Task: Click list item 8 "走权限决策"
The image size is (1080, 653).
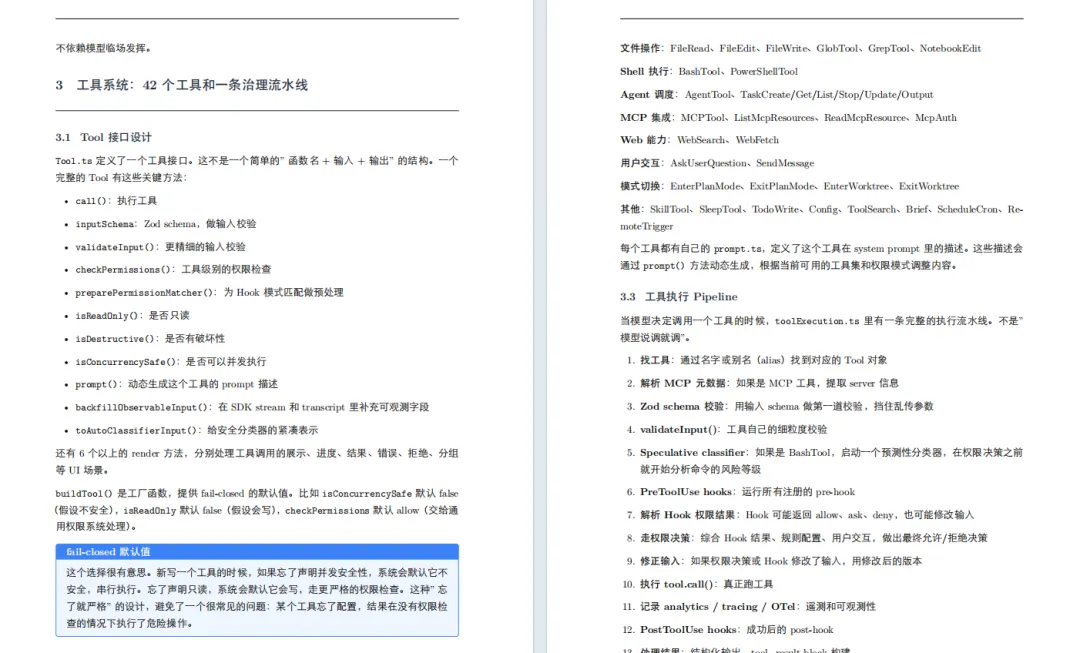Action: (813, 538)
